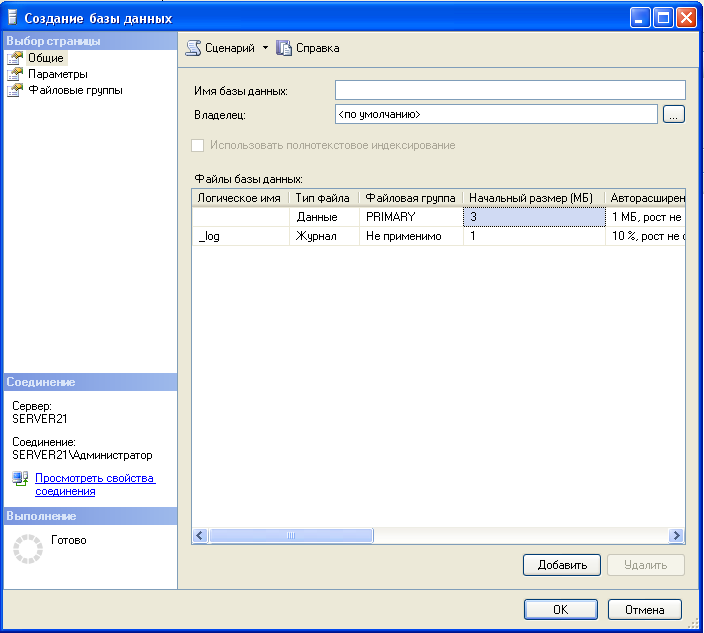704x633 pixels.
Task: Click the Владелец input field
Action: tap(496, 114)
